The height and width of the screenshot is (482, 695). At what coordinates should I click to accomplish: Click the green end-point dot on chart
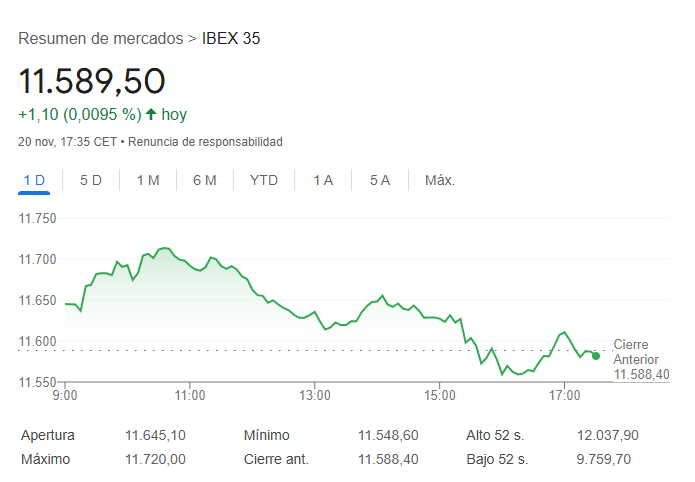point(596,355)
